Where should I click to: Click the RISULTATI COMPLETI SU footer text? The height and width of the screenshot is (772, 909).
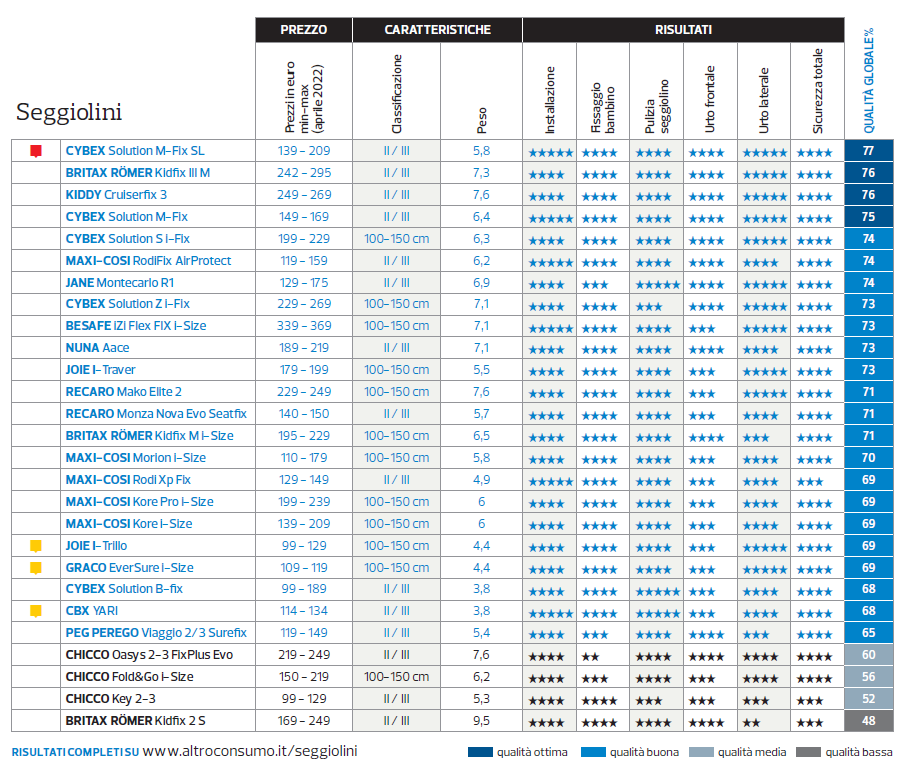pos(75,752)
